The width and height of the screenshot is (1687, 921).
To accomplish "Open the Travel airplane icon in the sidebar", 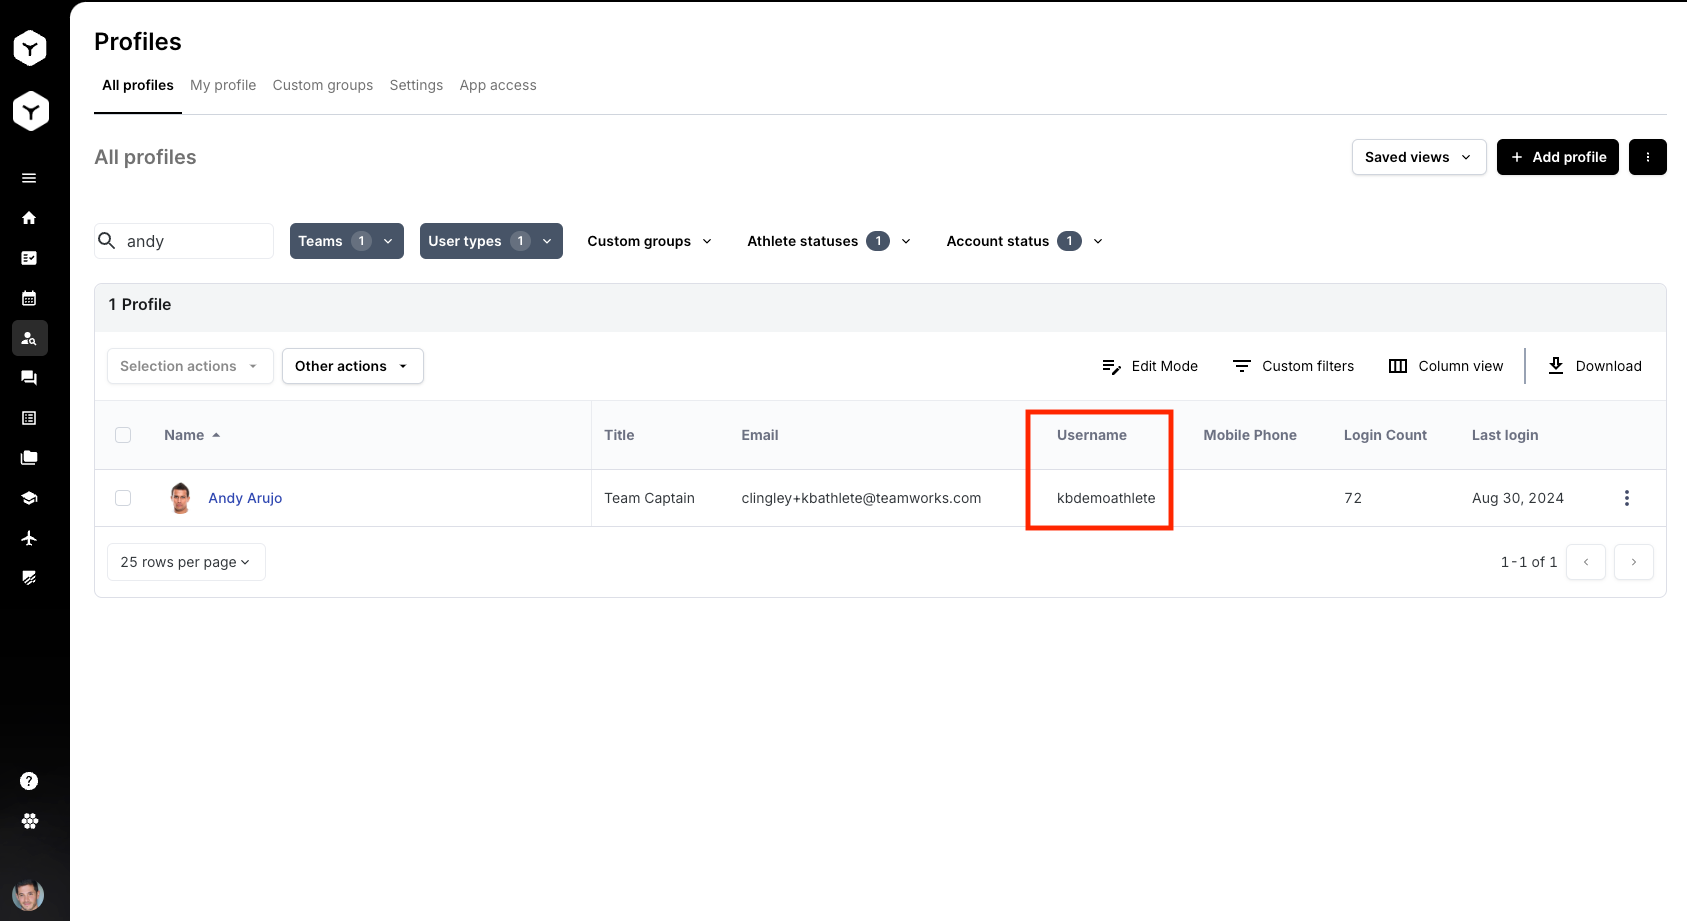I will point(29,537).
